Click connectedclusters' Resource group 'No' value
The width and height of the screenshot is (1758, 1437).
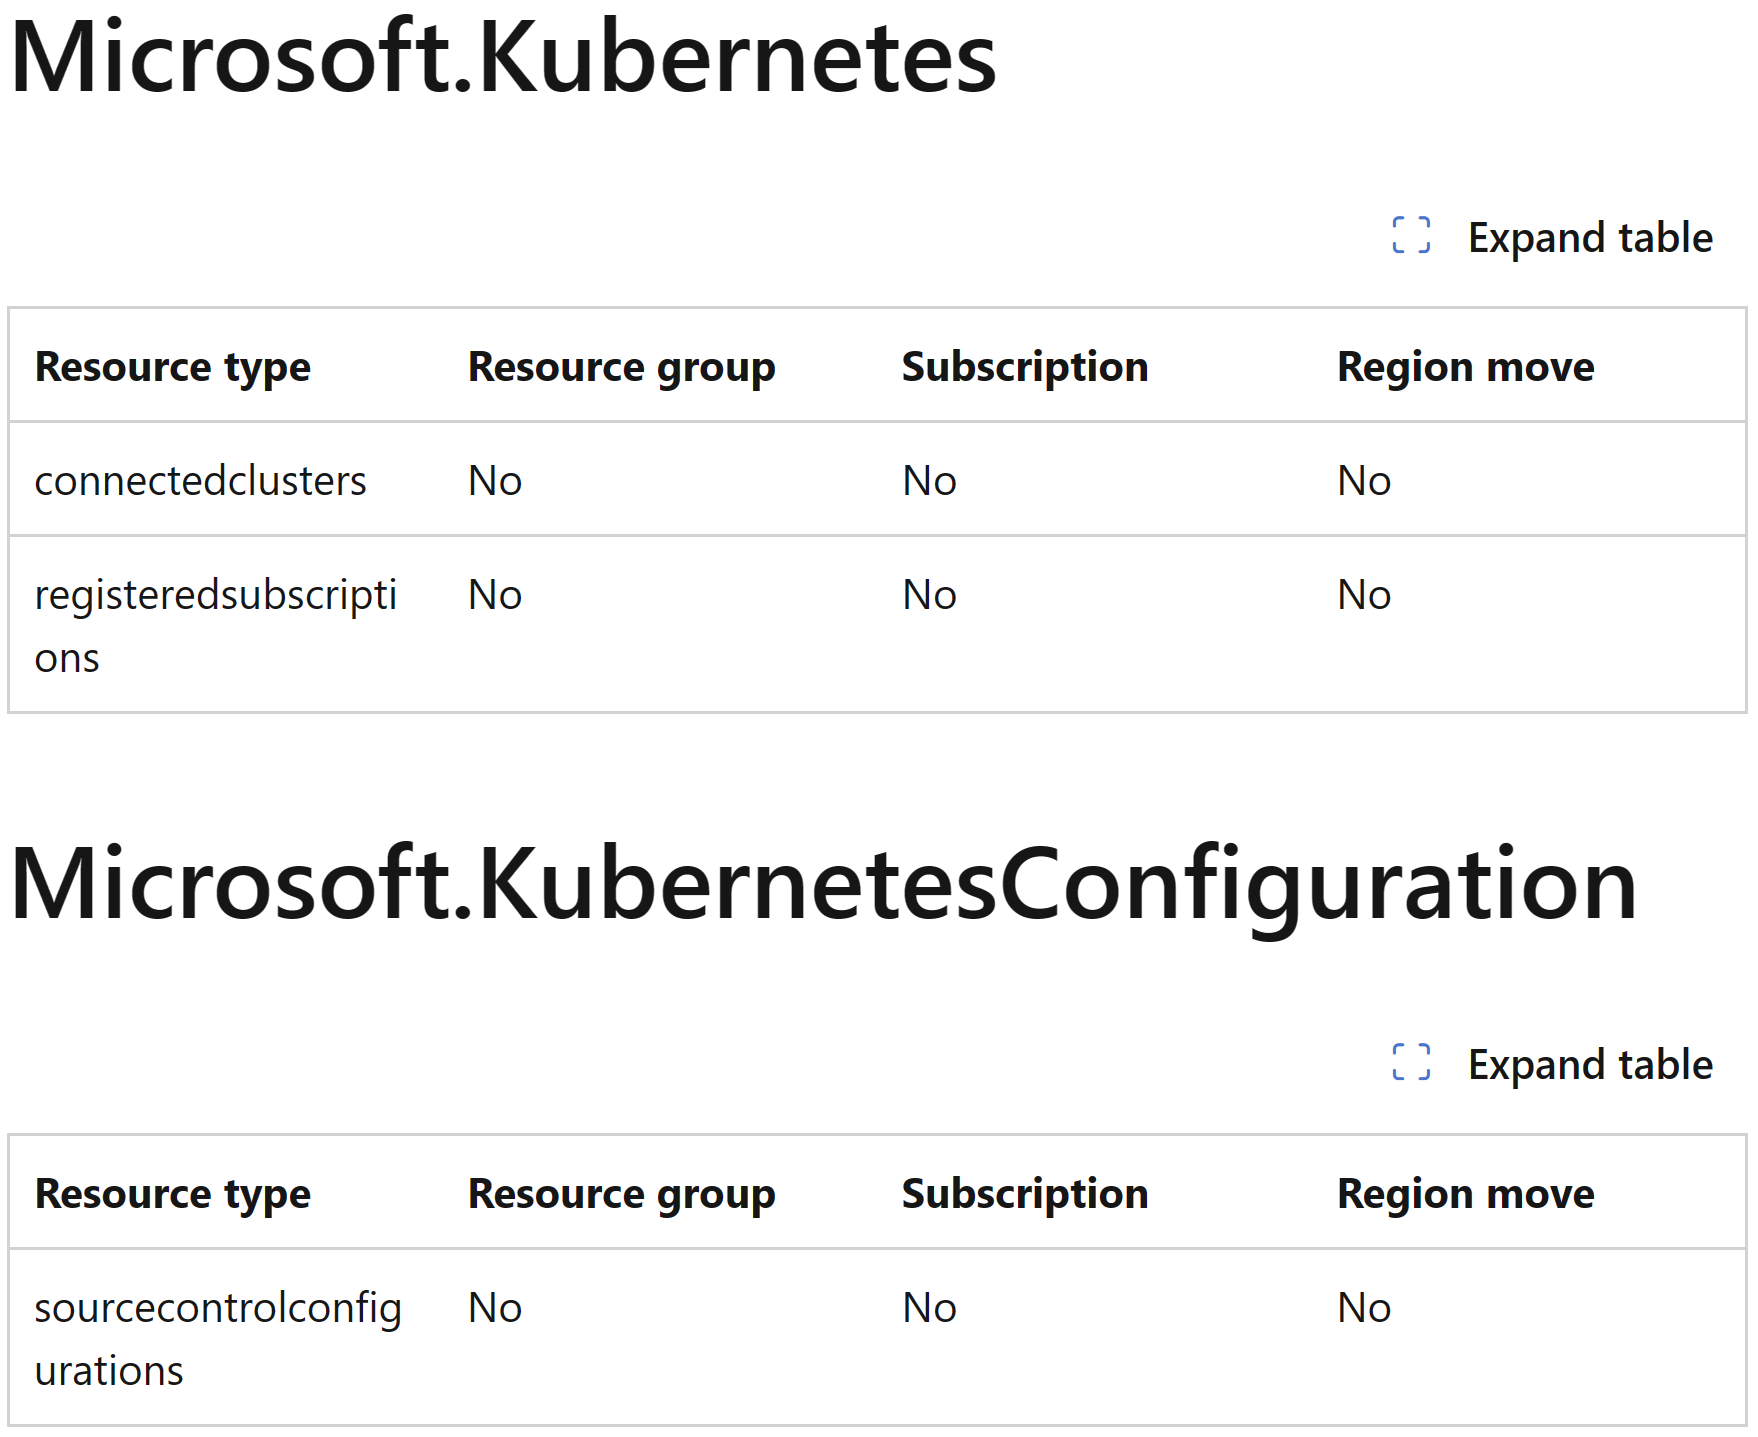point(495,481)
